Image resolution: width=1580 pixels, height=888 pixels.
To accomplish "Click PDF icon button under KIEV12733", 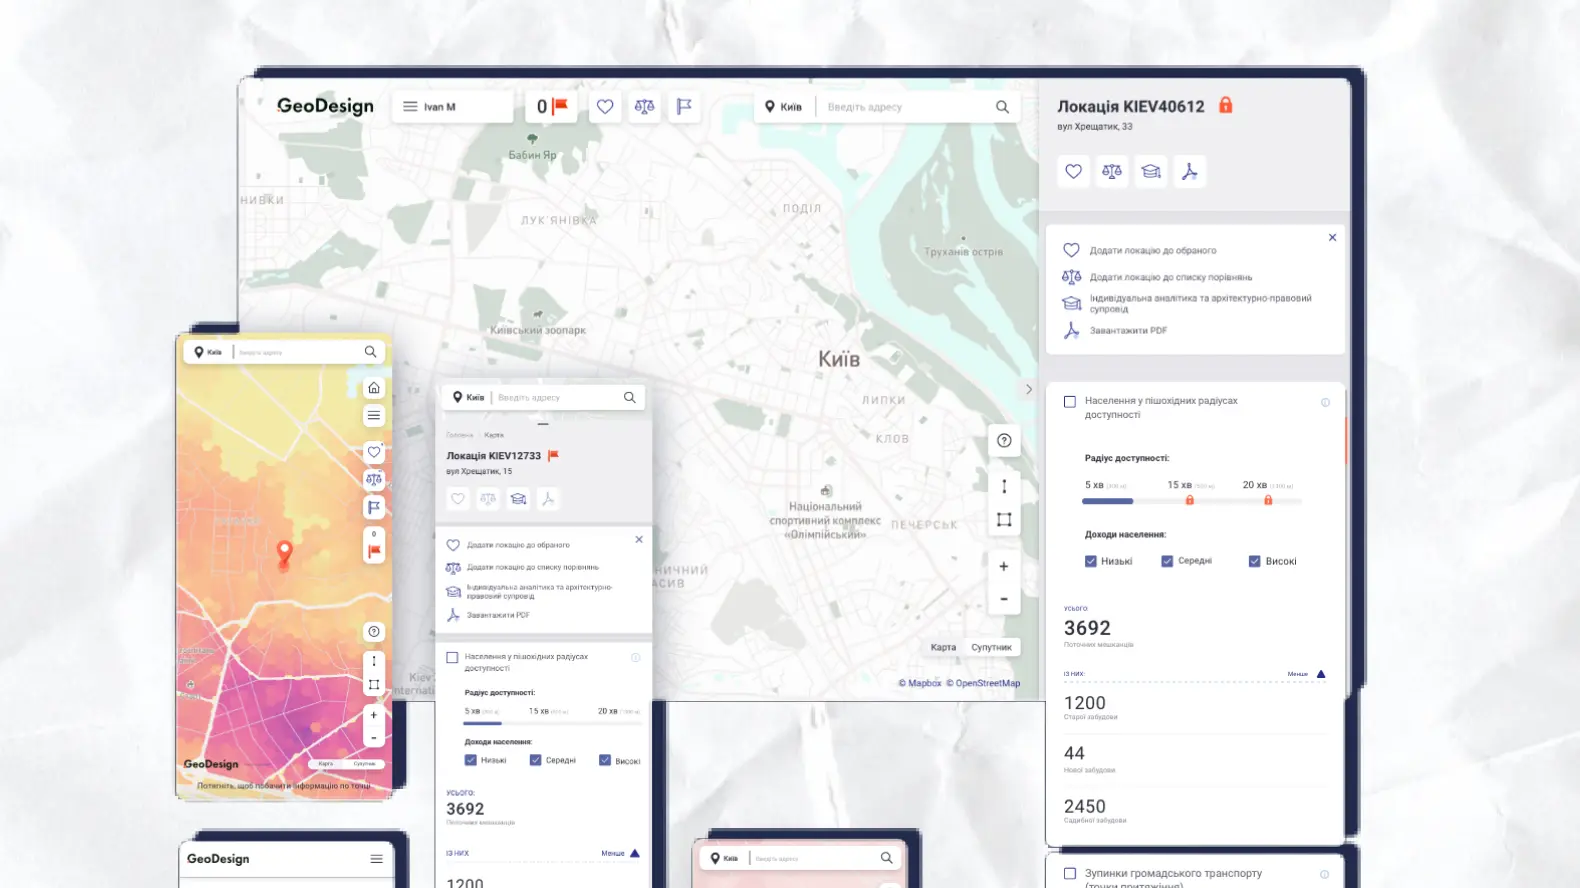I will pos(547,498).
